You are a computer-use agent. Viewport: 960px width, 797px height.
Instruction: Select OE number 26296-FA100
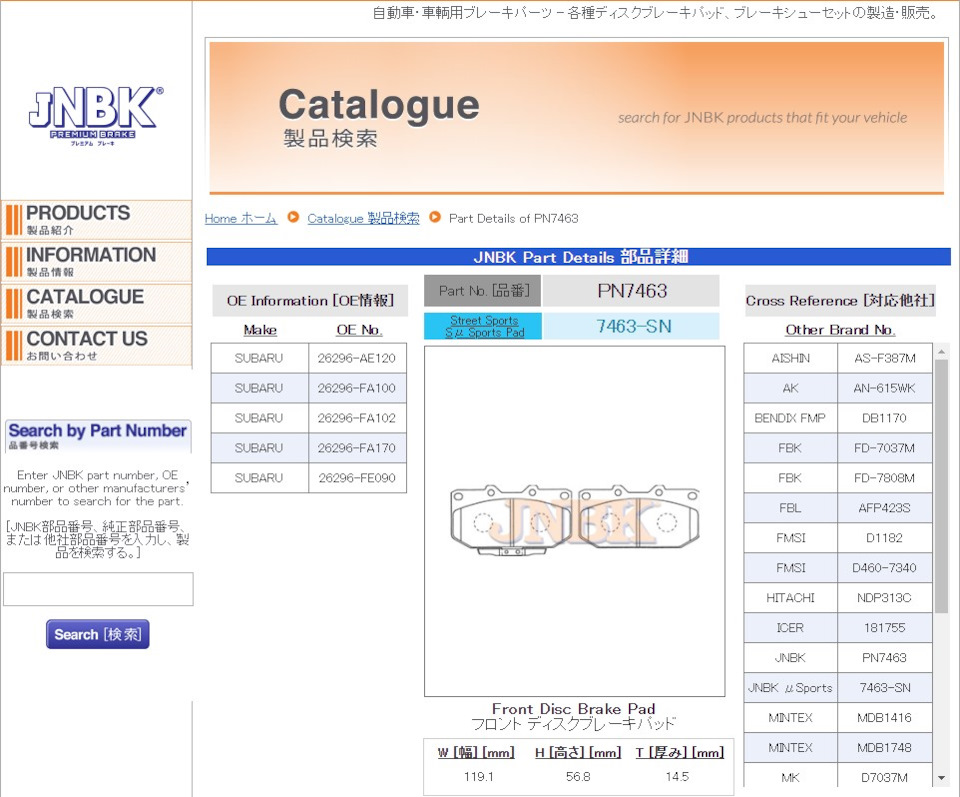(357, 388)
